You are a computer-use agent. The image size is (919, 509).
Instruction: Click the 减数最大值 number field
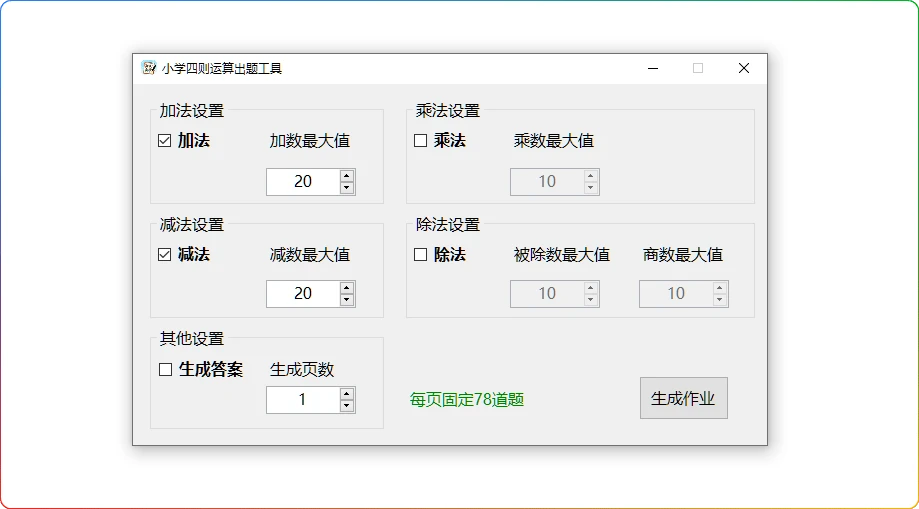pos(303,294)
